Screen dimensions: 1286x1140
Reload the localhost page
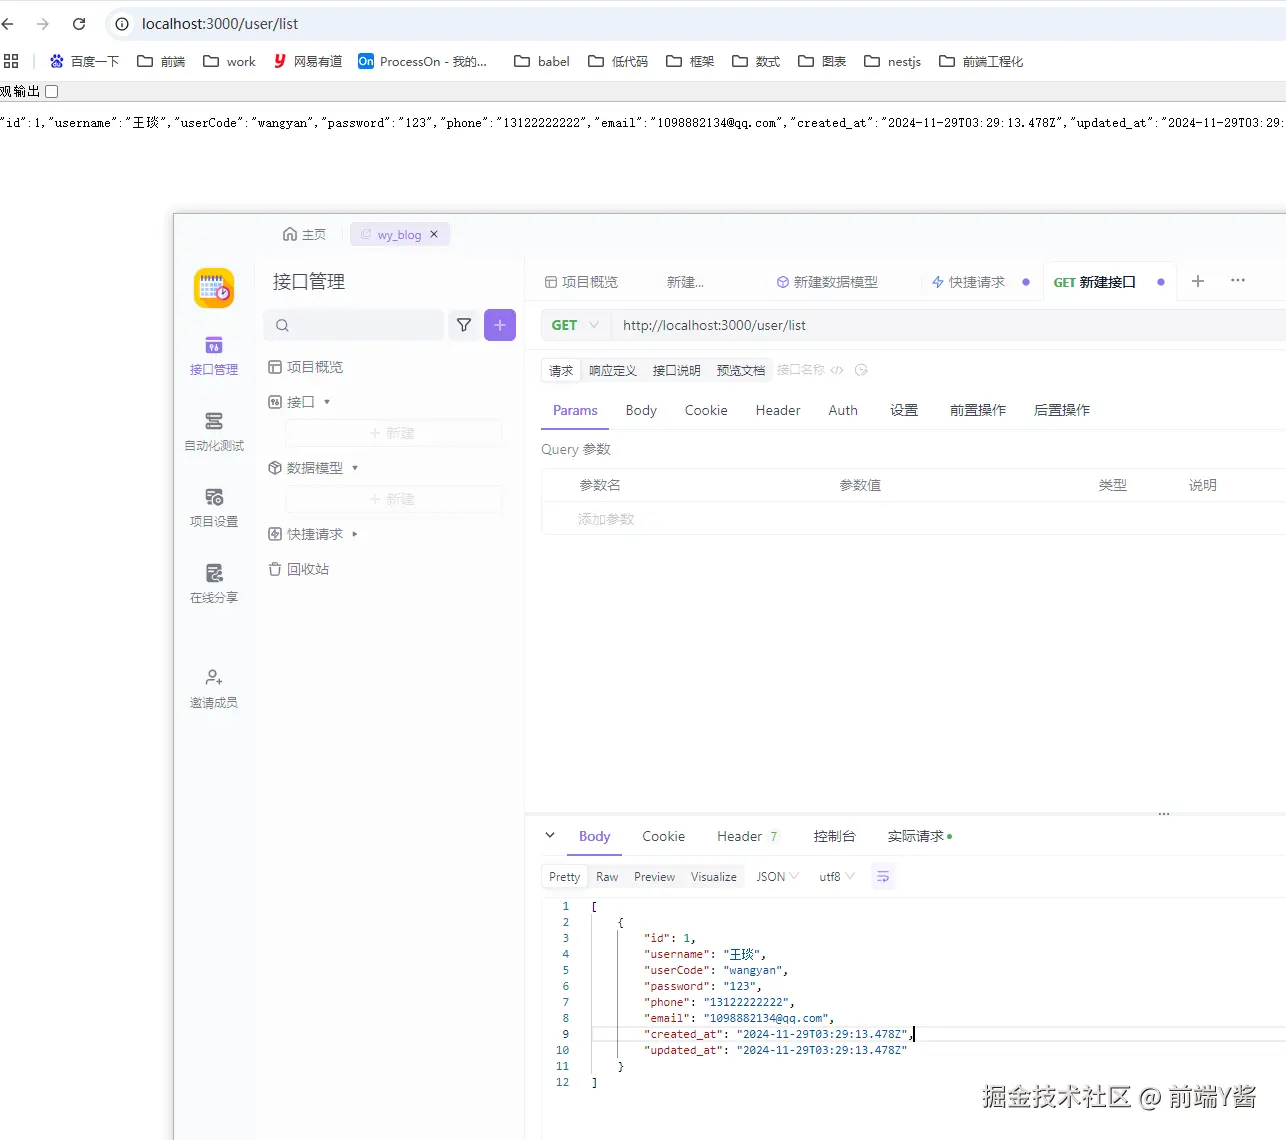pyautogui.click(x=79, y=24)
